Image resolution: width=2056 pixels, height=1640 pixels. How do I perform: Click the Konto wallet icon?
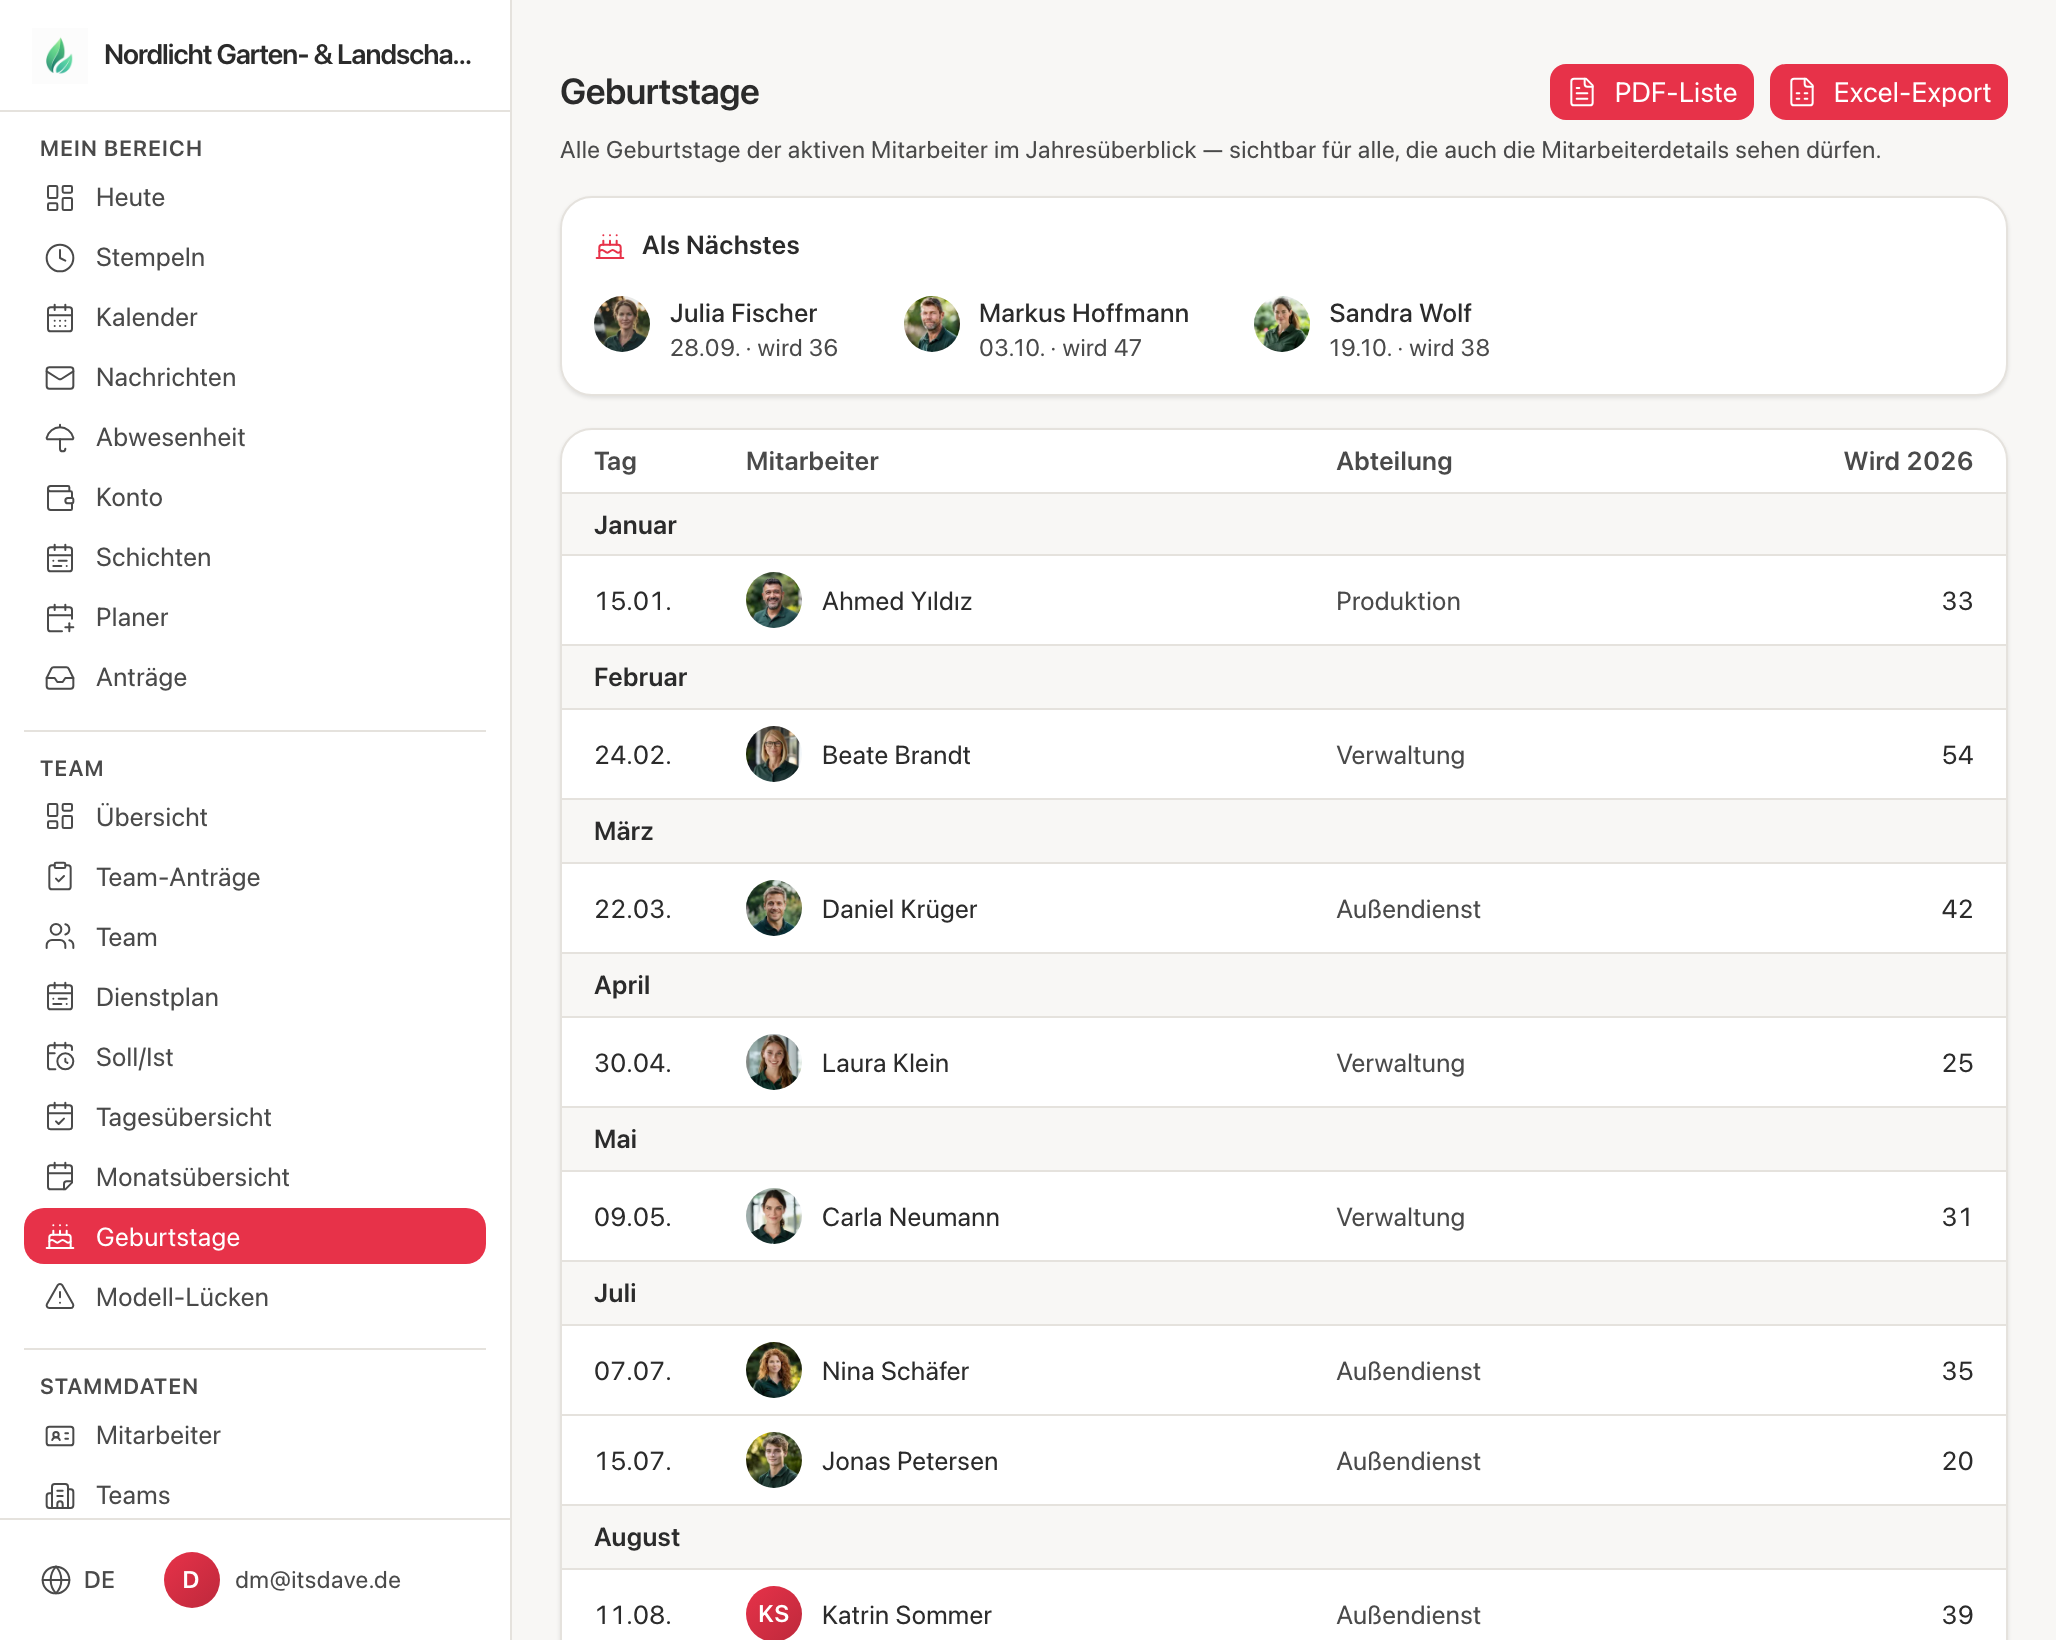(x=60, y=498)
